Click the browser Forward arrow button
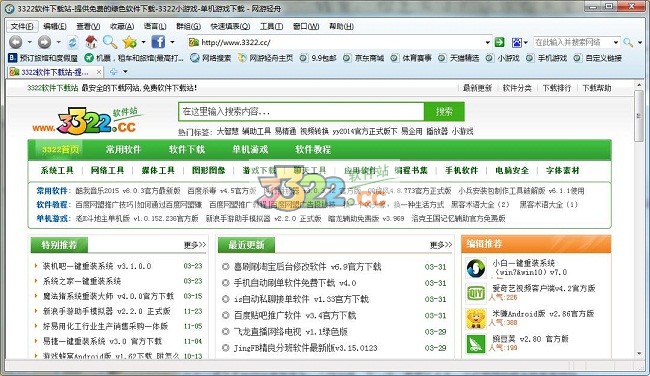Screen dimensions: 650x376 [44, 42]
